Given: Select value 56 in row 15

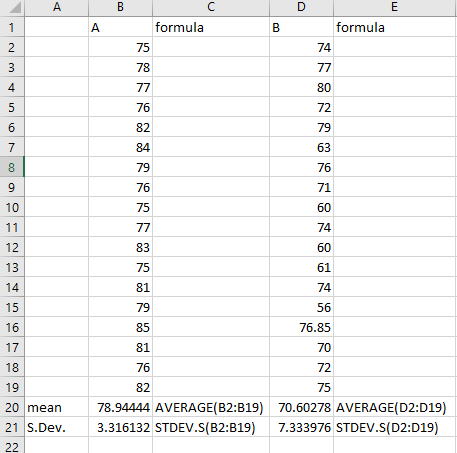Looking at the screenshot, I should [x=301, y=307].
